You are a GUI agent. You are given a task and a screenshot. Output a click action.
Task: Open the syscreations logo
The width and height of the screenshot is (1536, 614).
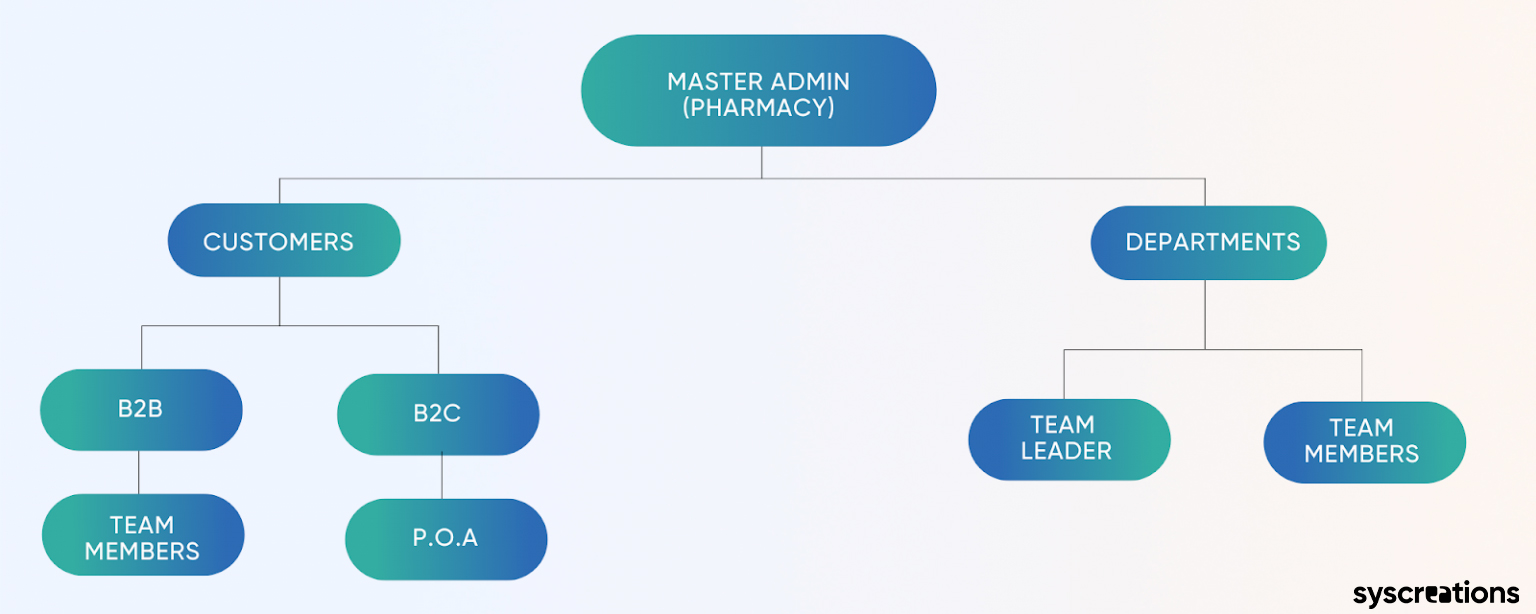[1436, 593]
